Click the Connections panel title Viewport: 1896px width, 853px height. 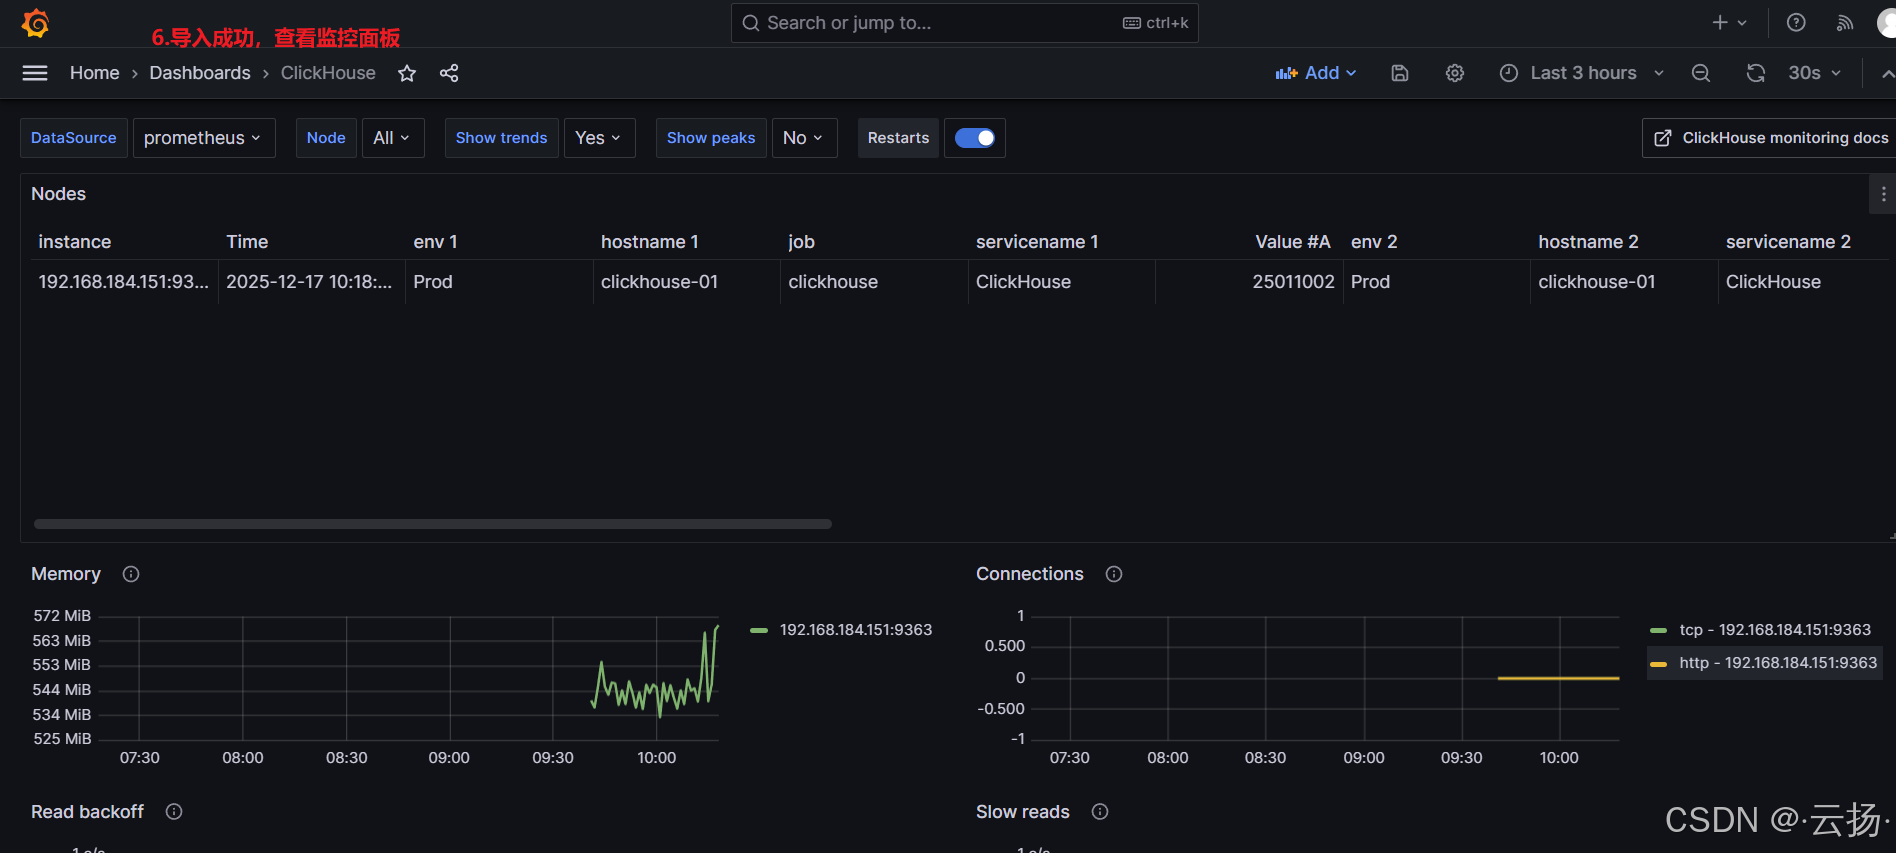click(1030, 574)
